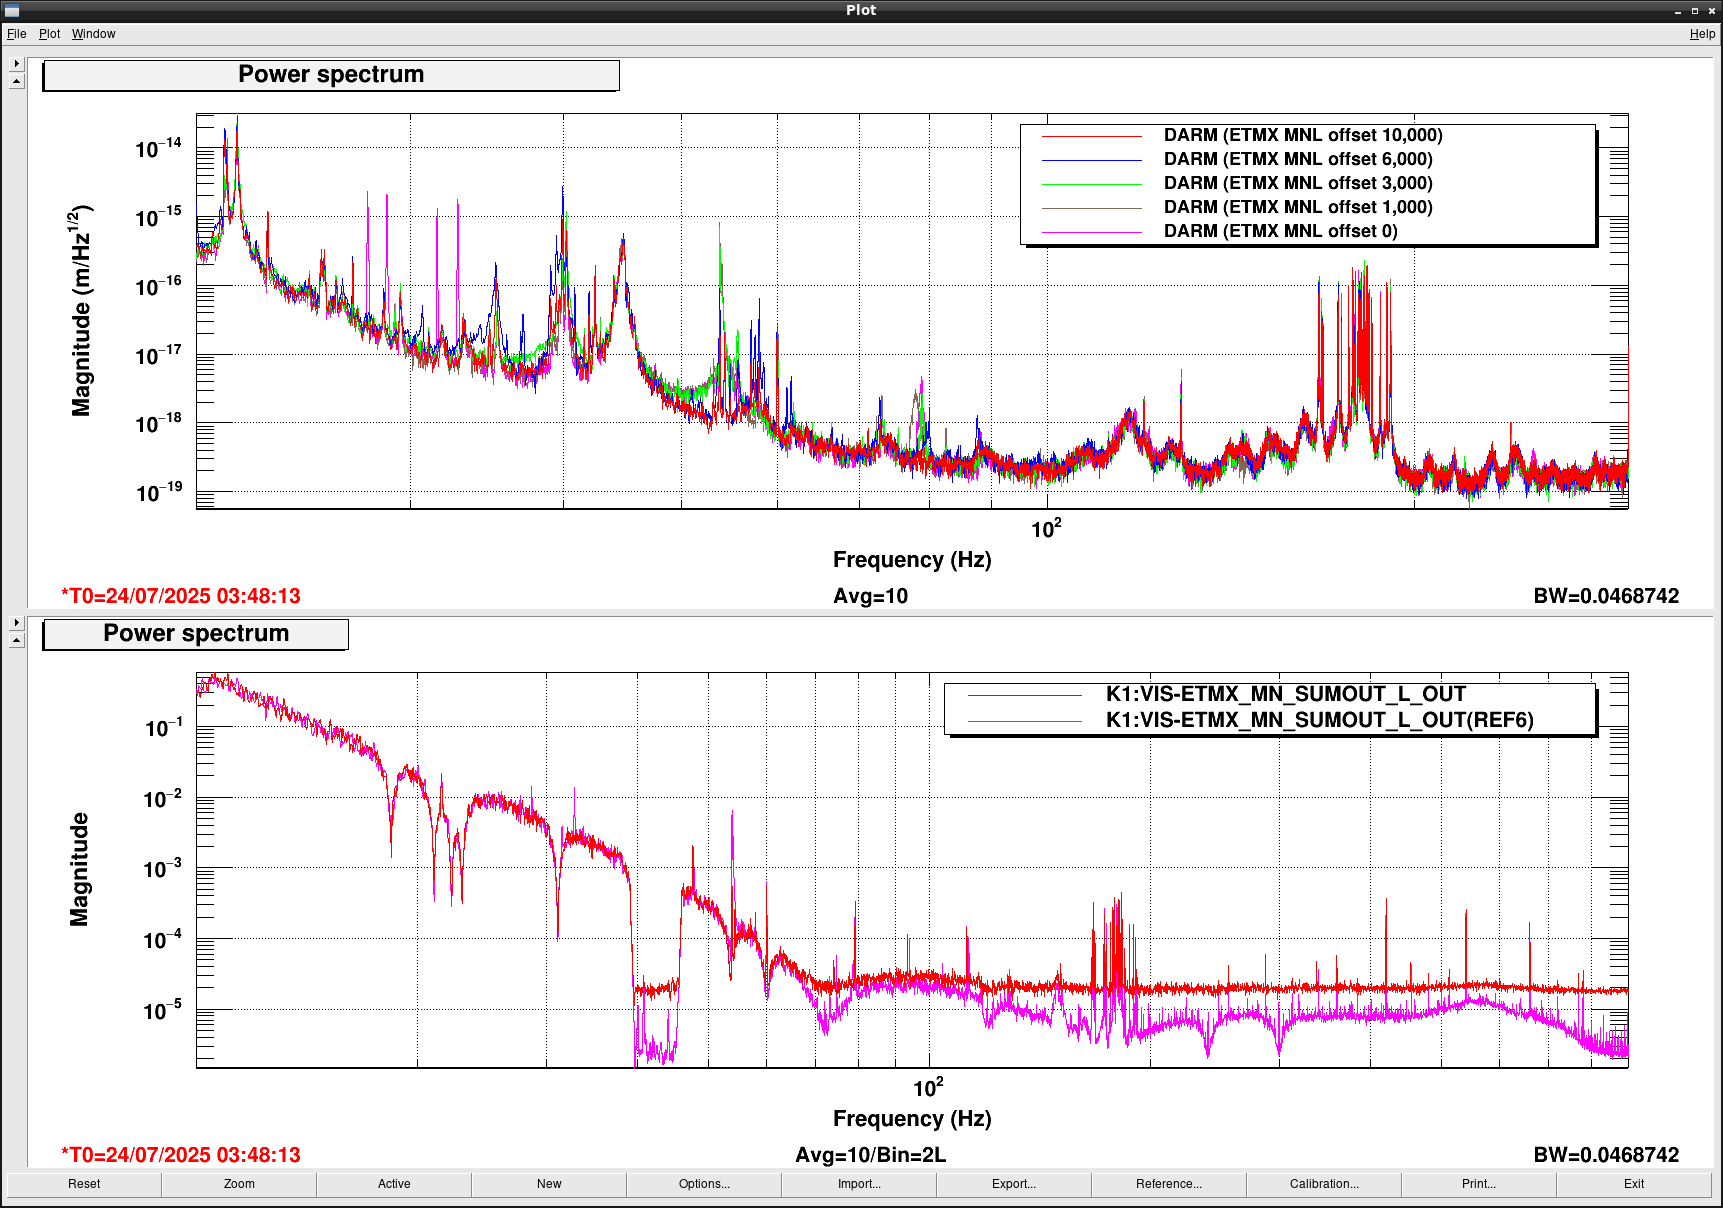Click the Export... button

coord(1014,1184)
